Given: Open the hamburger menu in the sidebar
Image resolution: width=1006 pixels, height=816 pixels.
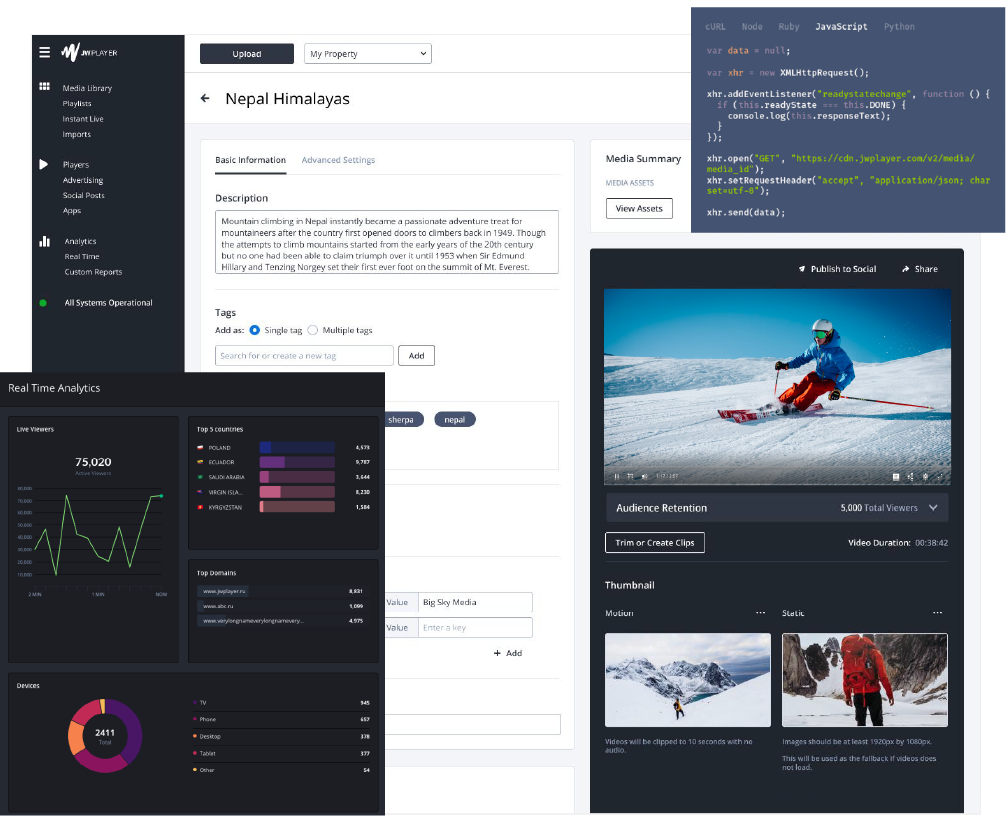Looking at the screenshot, I should [x=43, y=52].
